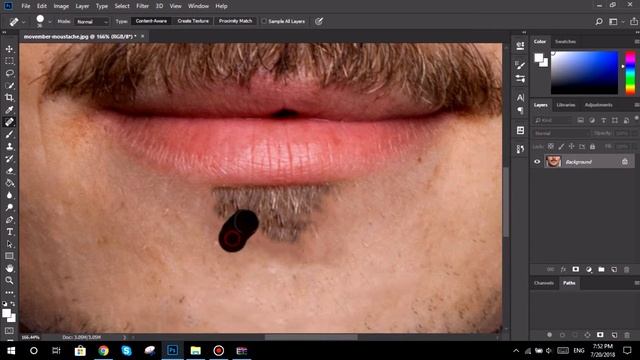This screenshot has width=640, height=360.
Task: Select the Rectangular Marquee tool
Action: pyautogui.click(x=9, y=61)
